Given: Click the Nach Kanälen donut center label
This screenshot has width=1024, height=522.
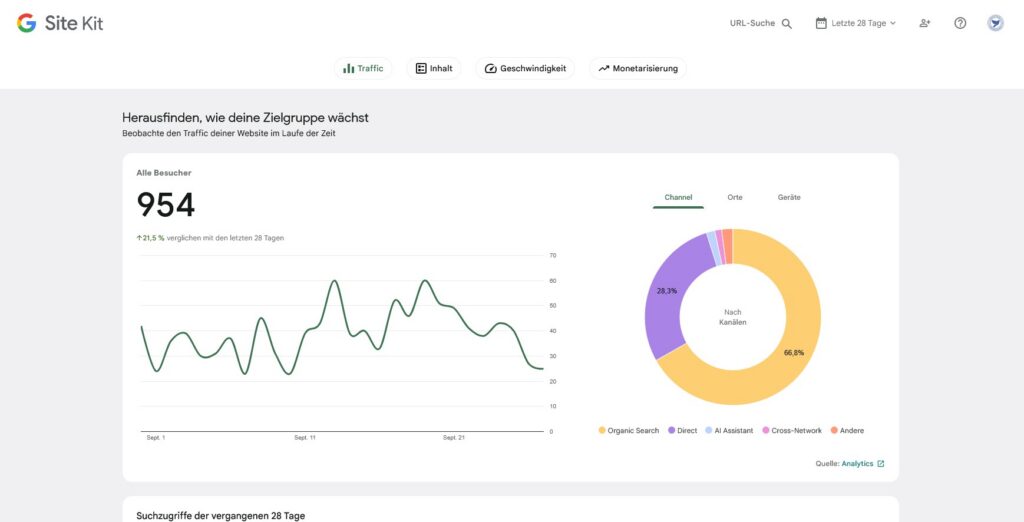Looking at the screenshot, I should [x=733, y=318].
